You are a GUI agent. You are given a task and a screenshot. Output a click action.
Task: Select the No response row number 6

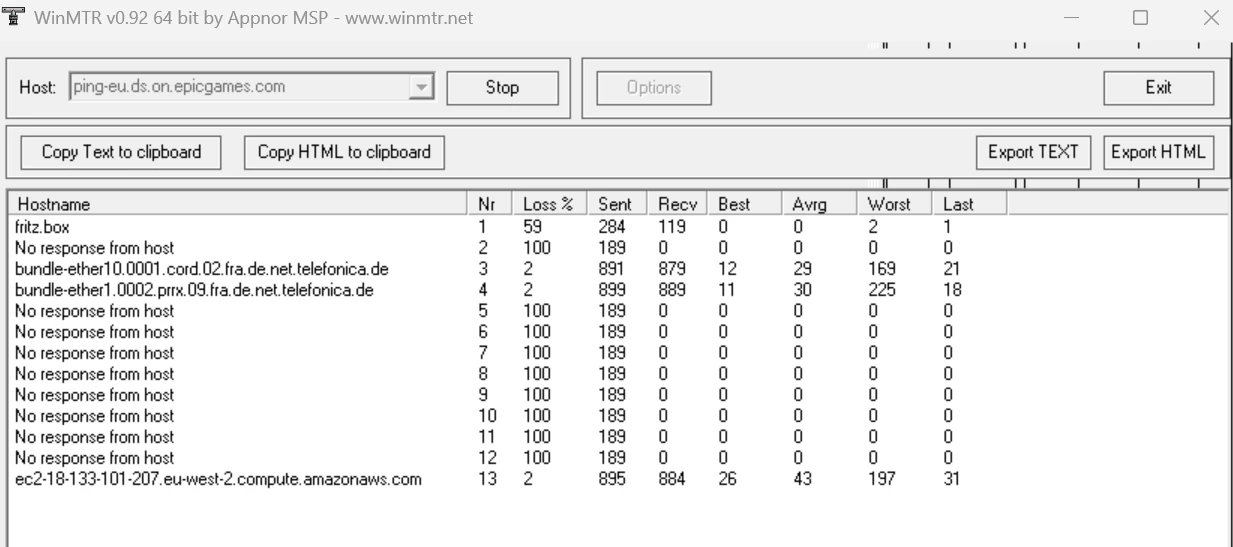[x=506, y=332]
